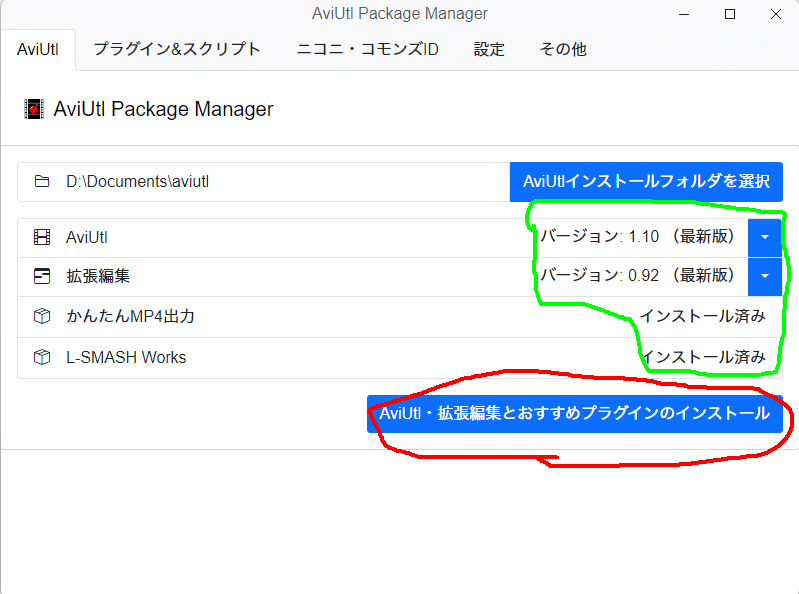Click the AviUtl Package Manager page heading
Image resolution: width=799 pixels, height=594 pixels.
pyautogui.click(x=164, y=109)
